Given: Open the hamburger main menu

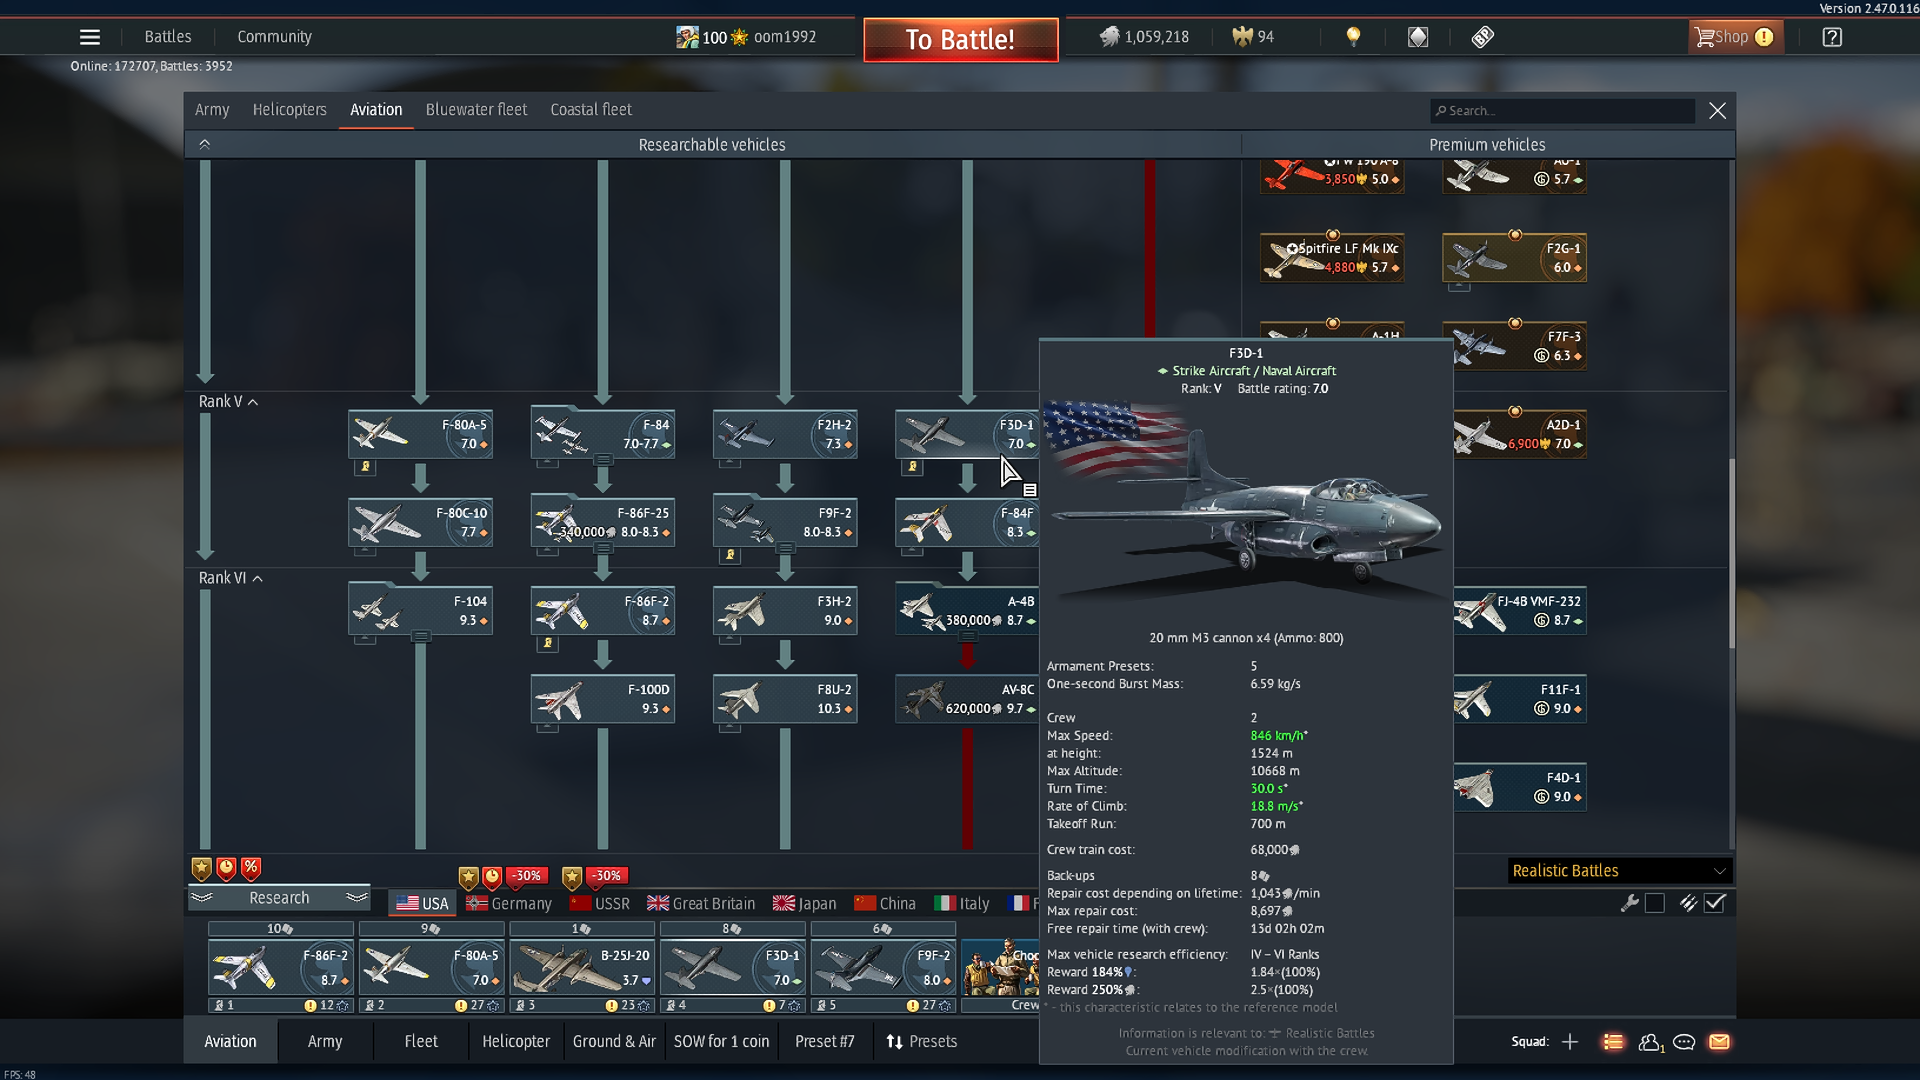Looking at the screenshot, I should click(90, 37).
